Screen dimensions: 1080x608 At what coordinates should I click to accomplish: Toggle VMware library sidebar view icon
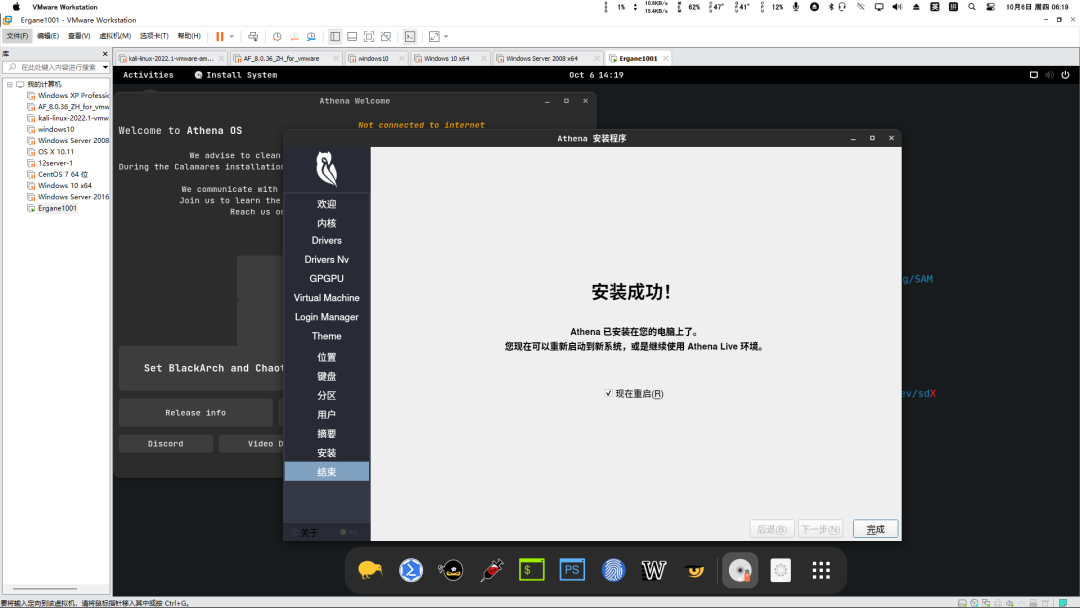pyautogui.click(x=335, y=36)
